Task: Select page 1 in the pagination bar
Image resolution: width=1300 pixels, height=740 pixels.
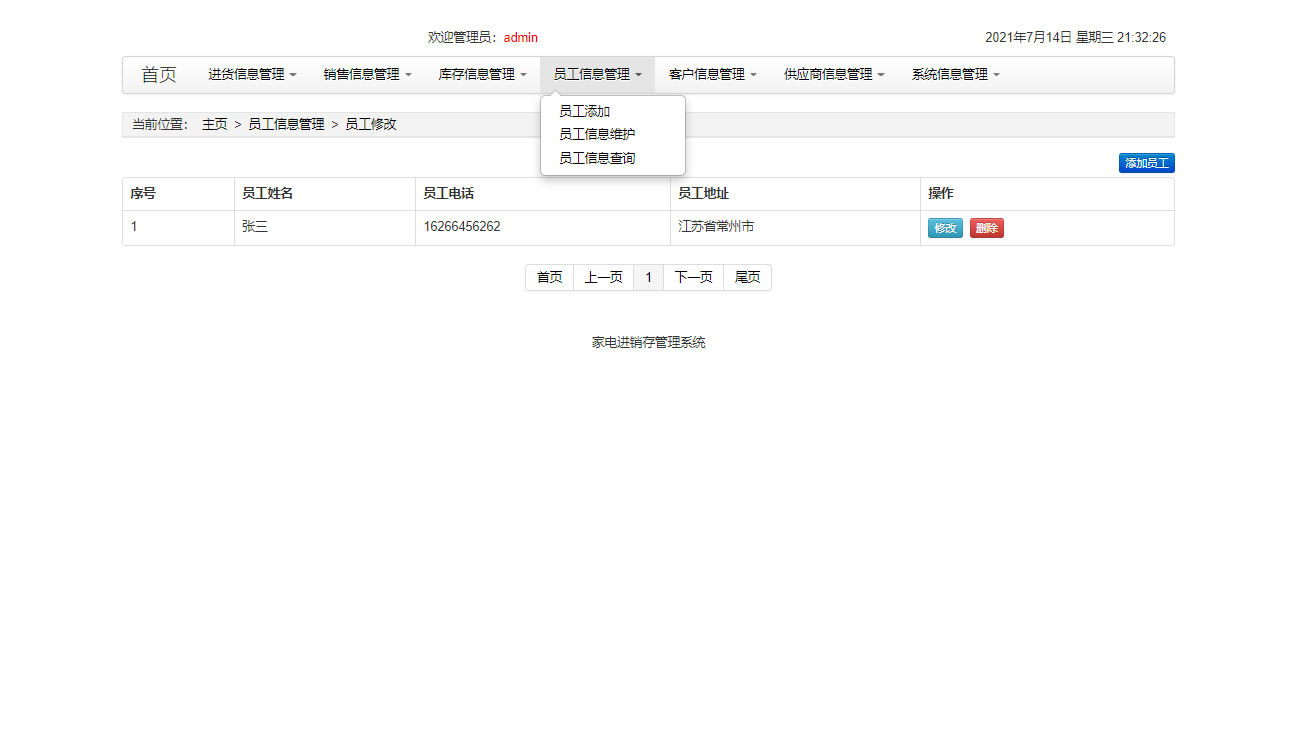Action: click(648, 277)
